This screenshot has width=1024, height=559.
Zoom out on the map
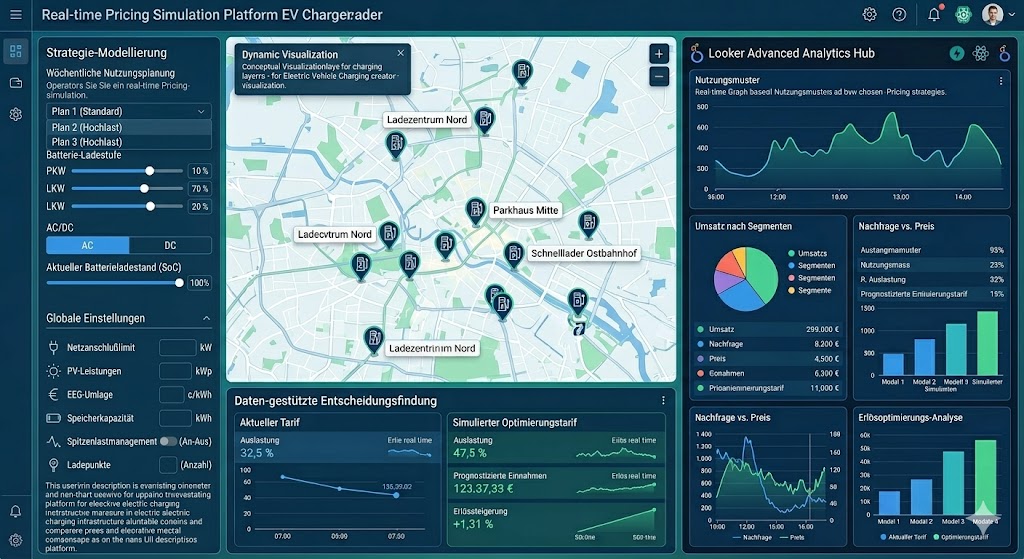pyautogui.click(x=659, y=76)
